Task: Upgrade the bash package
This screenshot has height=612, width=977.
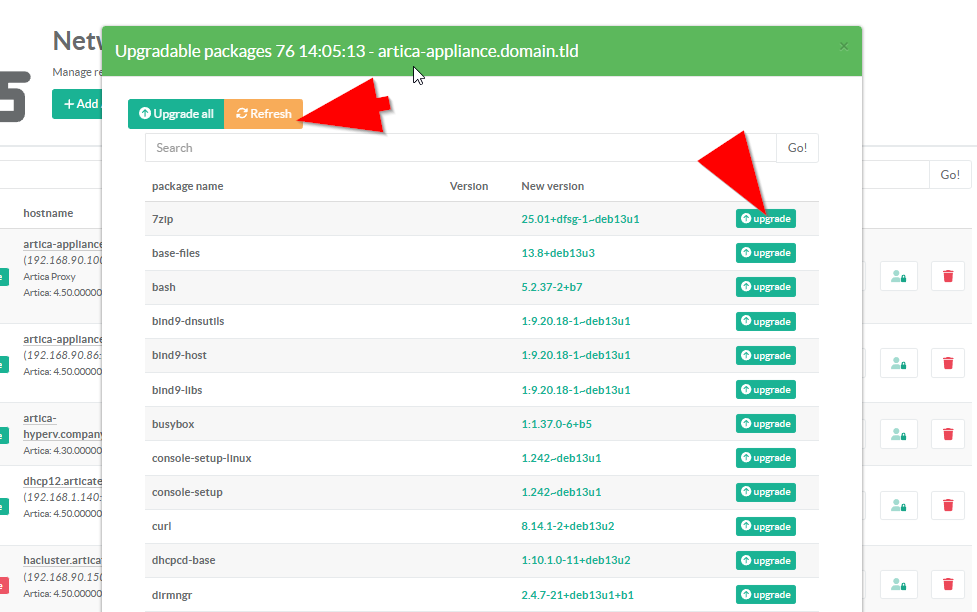Action: click(x=765, y=287)
